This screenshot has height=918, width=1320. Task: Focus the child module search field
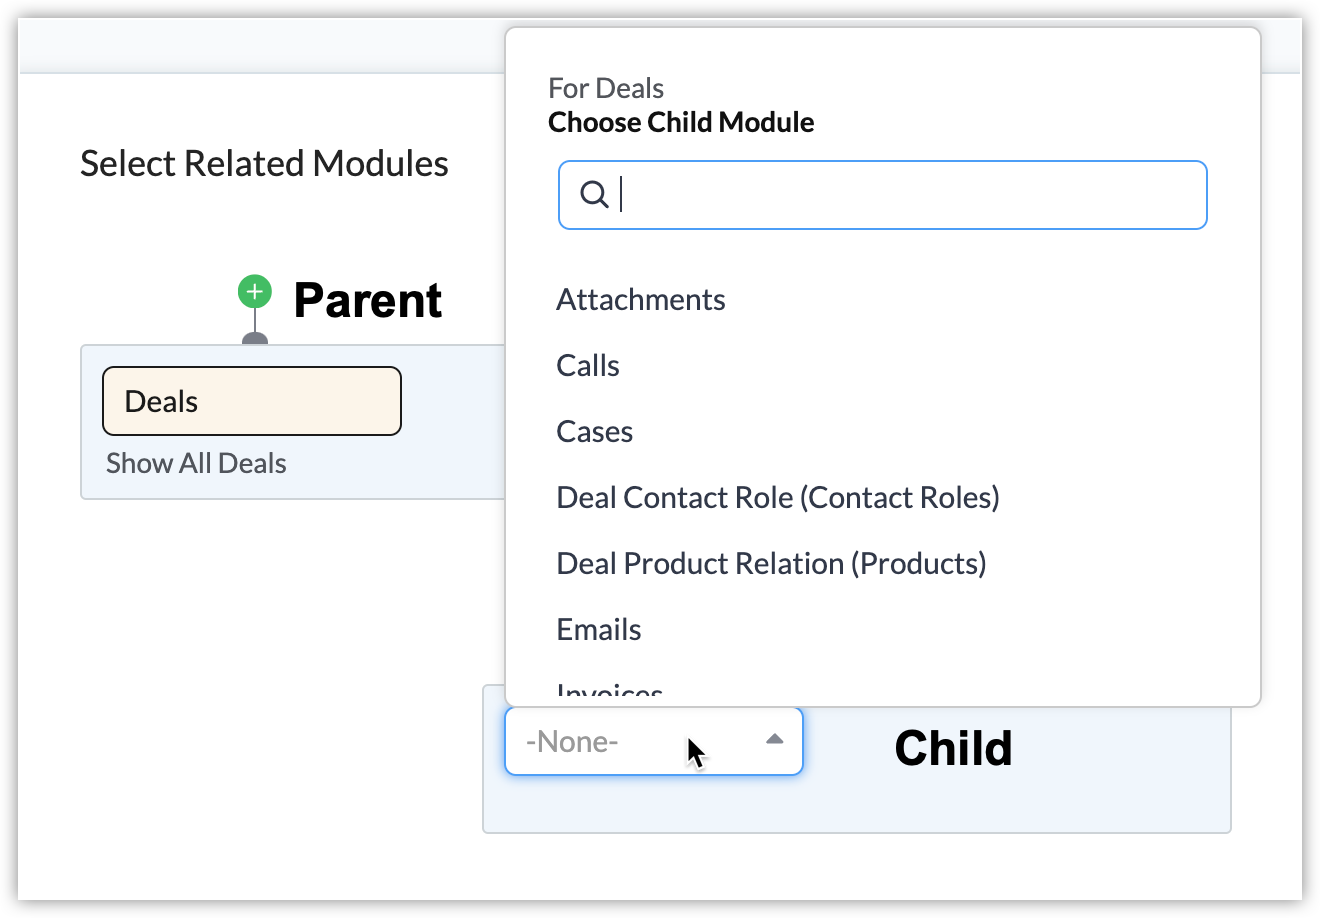coord(900,195)
